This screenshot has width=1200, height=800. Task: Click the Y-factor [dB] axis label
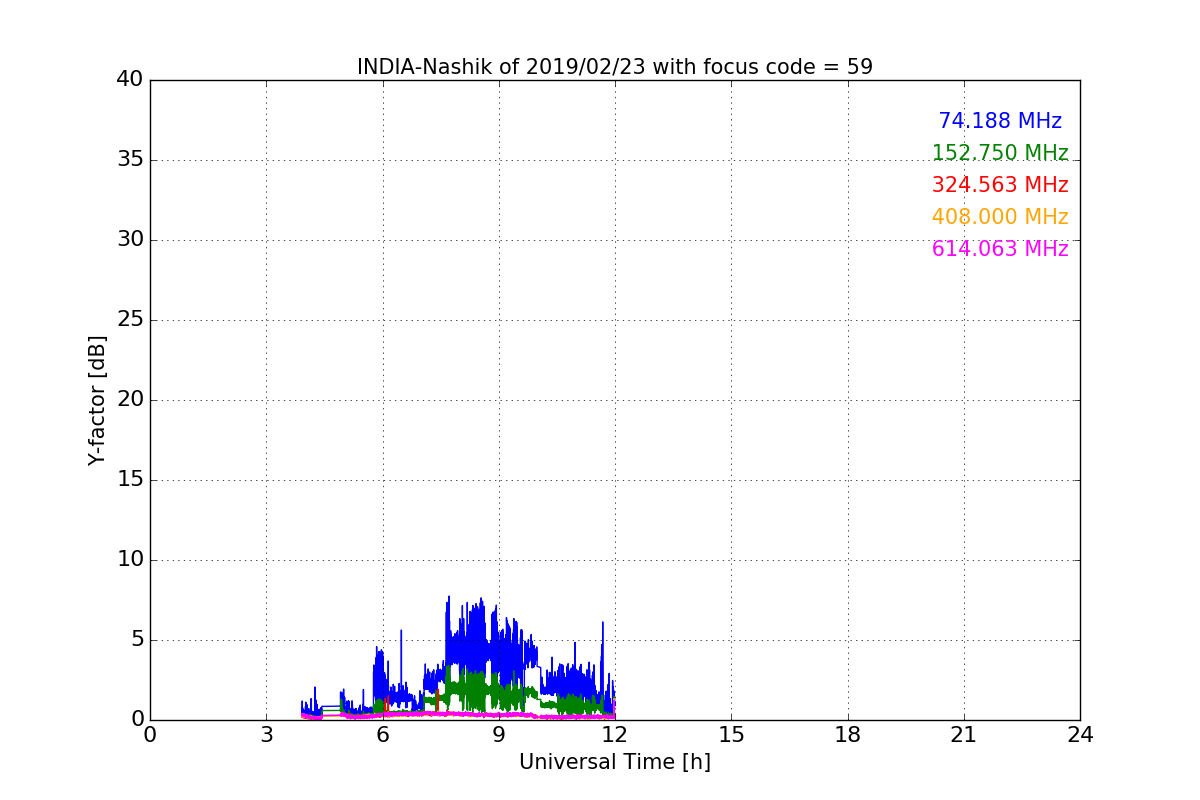click(97, 400)
